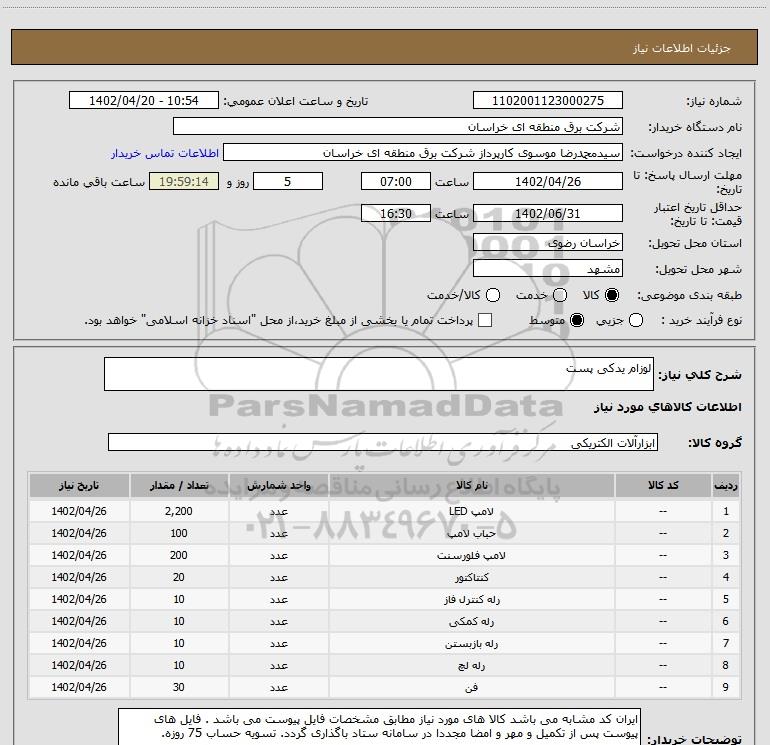Open the buyer contact info link (اطلاعات تماس خریدار)
Image resolution: width=770 pixels, height=745 pixels.
(x=165, y=153)
